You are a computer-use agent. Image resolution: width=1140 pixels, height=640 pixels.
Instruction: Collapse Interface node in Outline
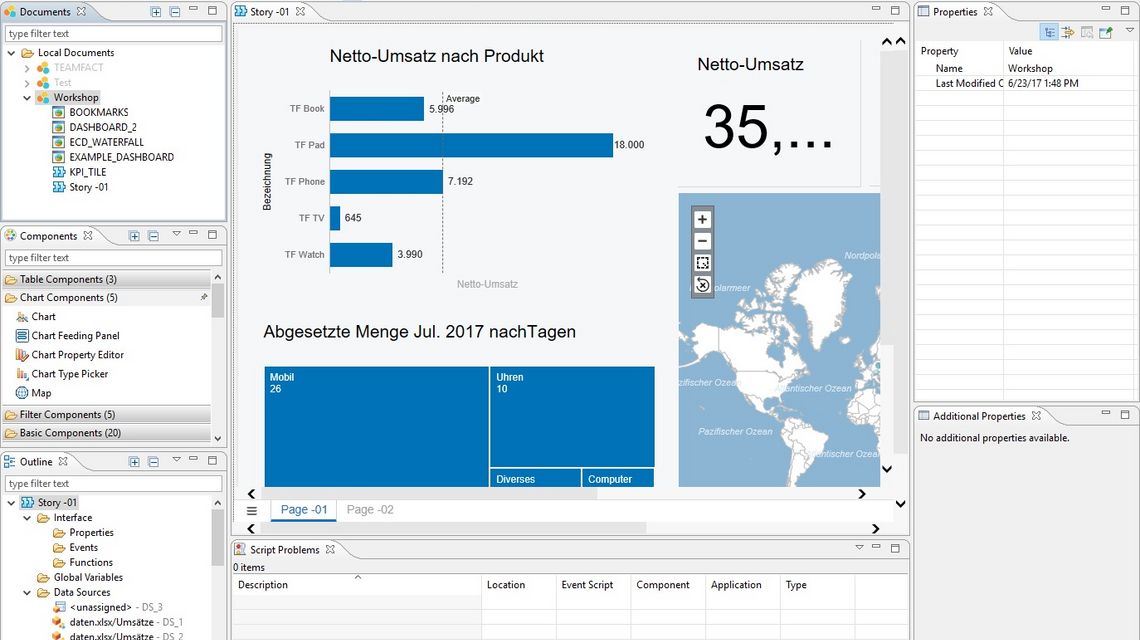(x=27, y=518)
